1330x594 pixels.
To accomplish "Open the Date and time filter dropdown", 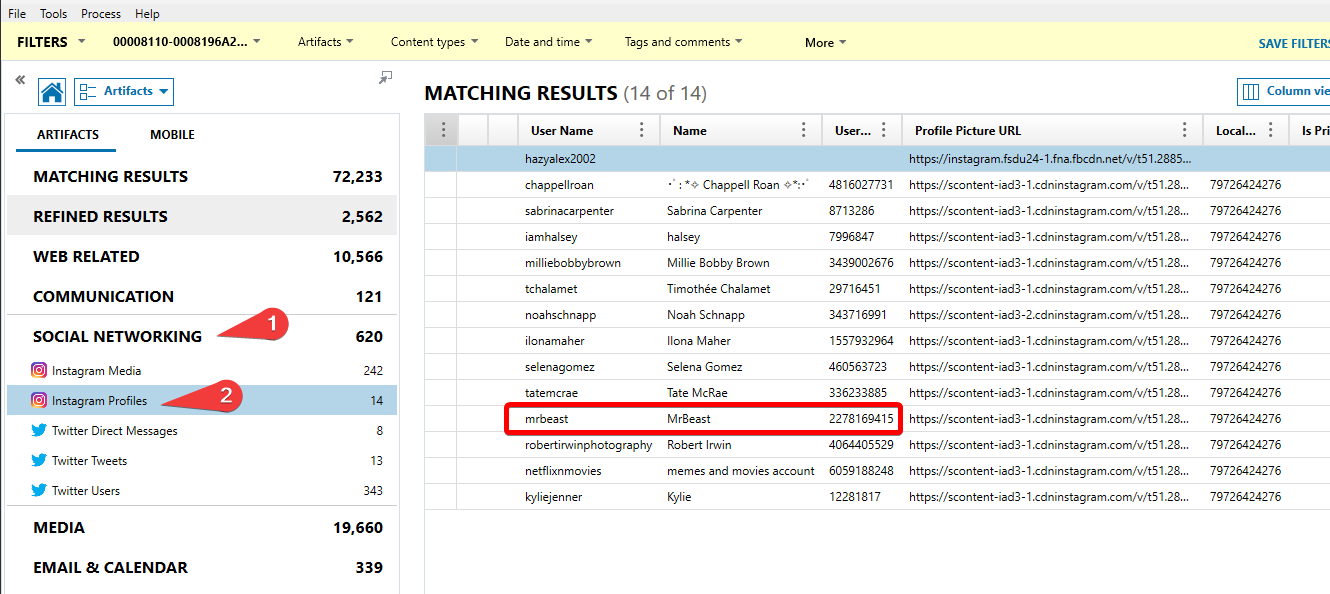I will (548, 42).
